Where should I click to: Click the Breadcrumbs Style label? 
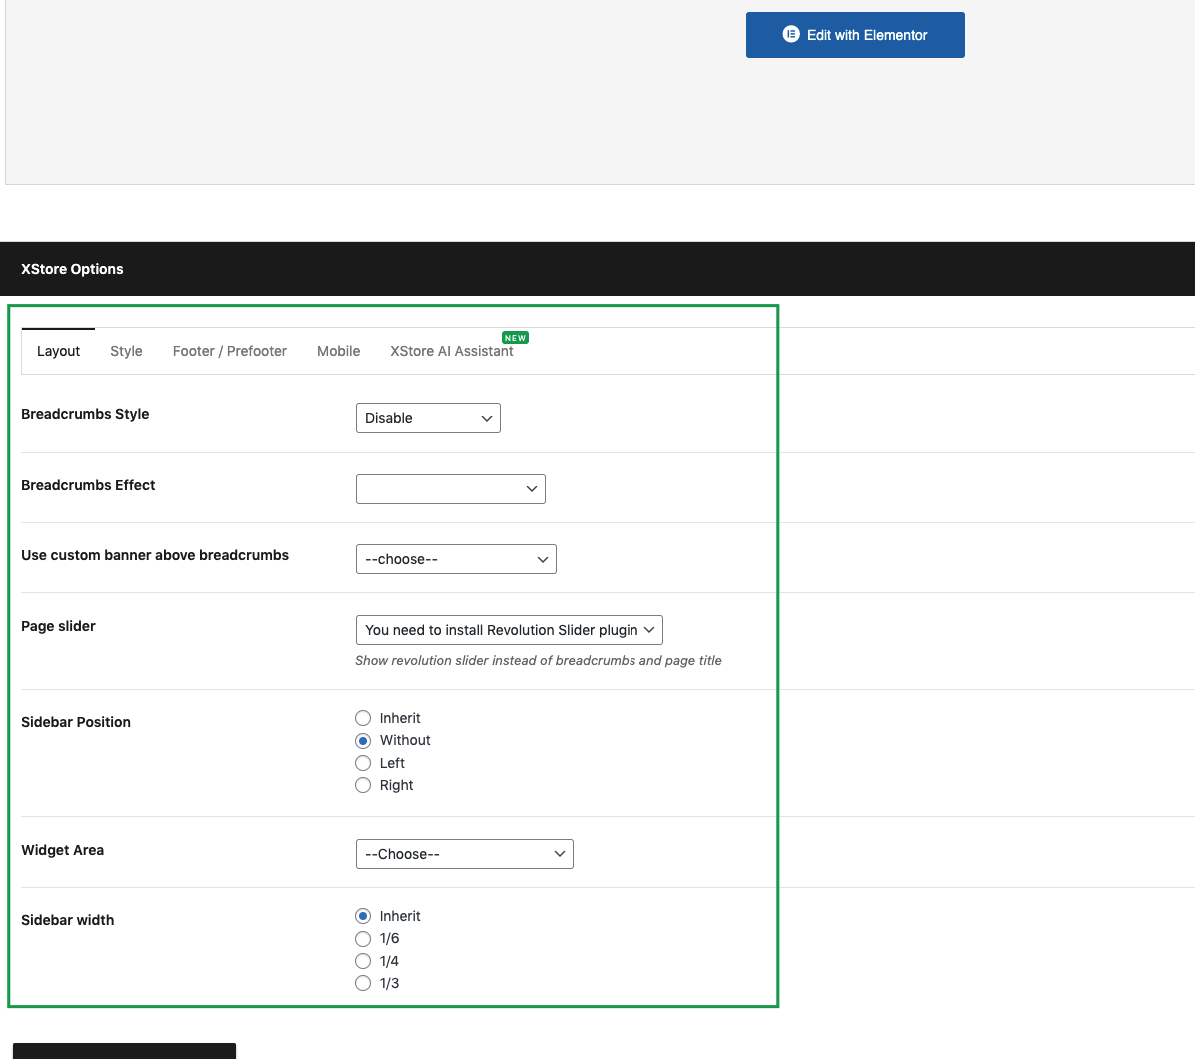click(x=85, y=414)
